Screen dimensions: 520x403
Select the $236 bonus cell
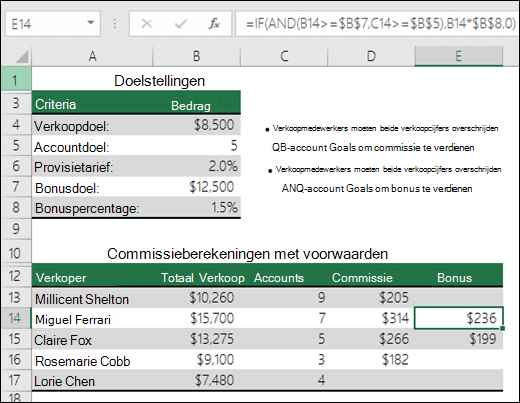point(459,318)
